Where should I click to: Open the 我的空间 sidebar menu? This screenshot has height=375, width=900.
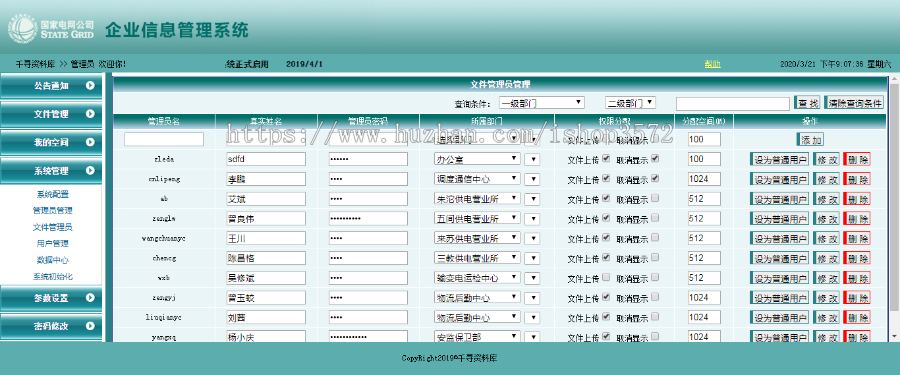pyautogui.click(x=51, y=142)
